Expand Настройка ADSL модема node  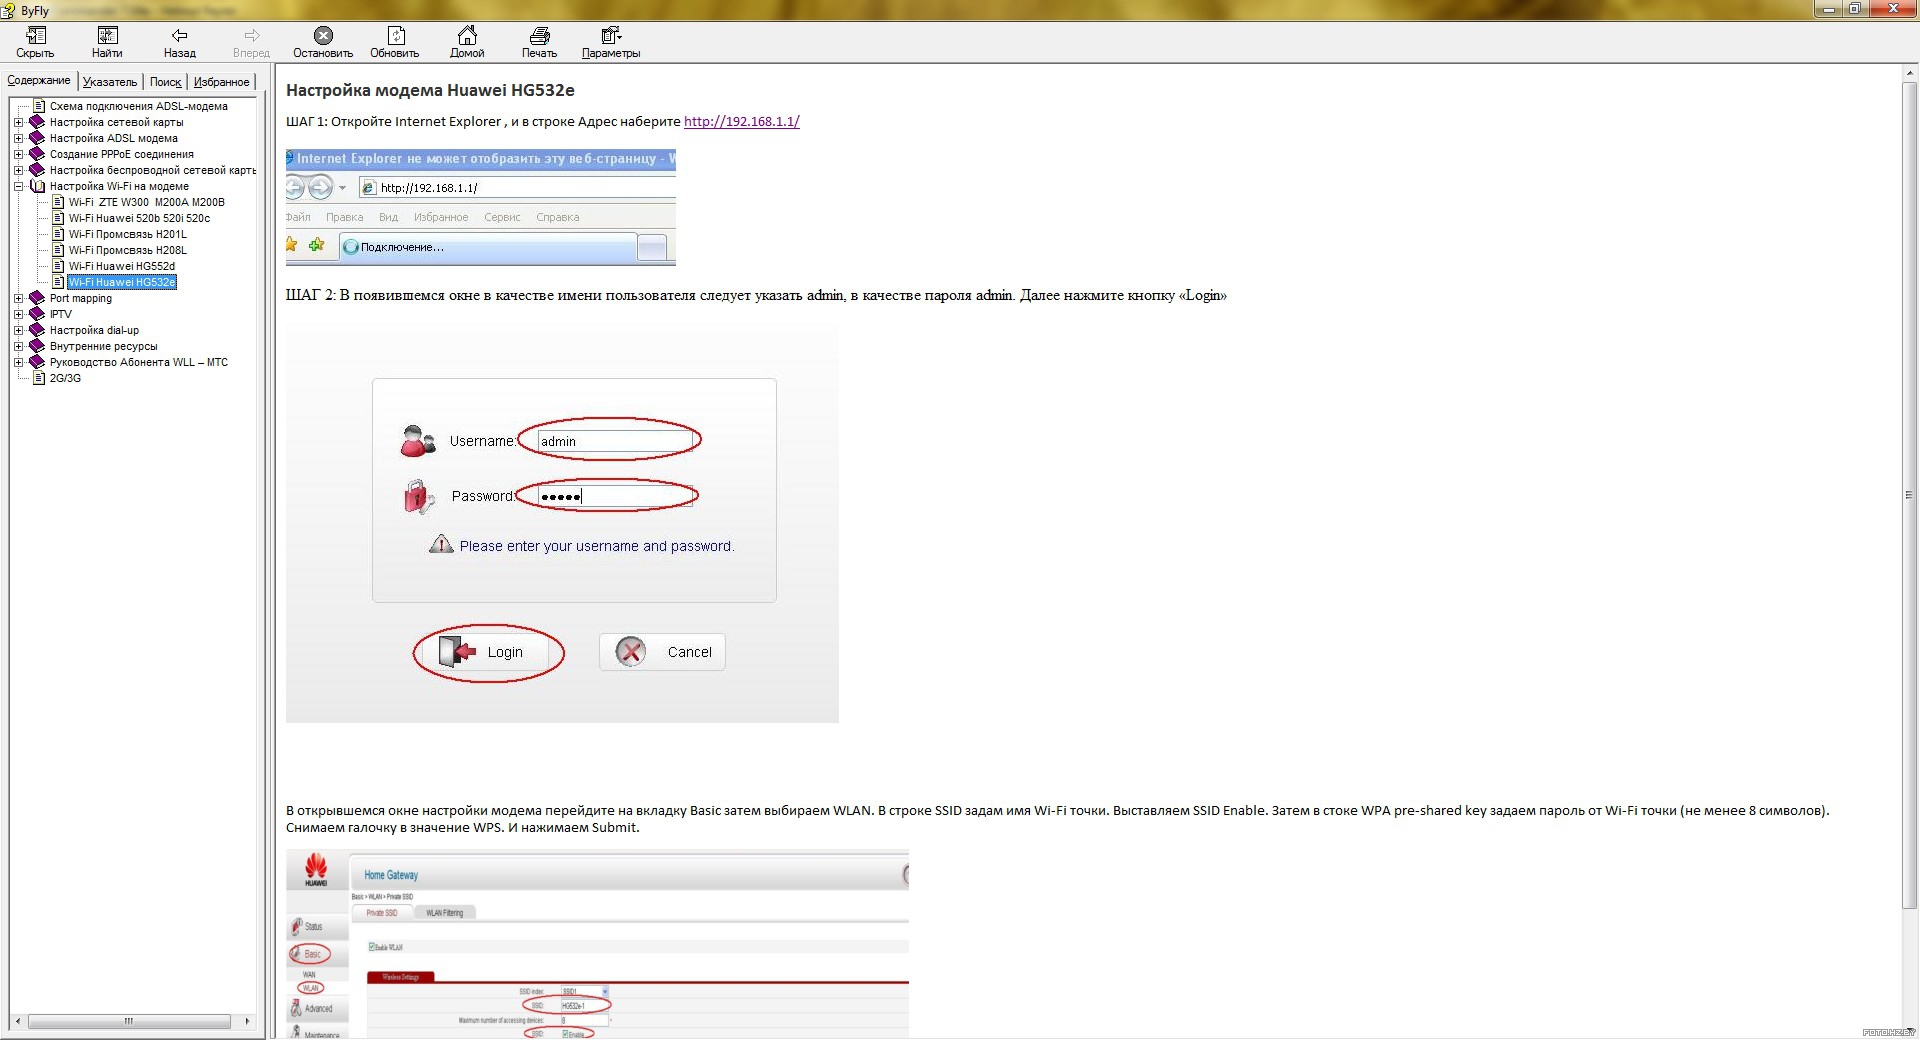point(18,138)
